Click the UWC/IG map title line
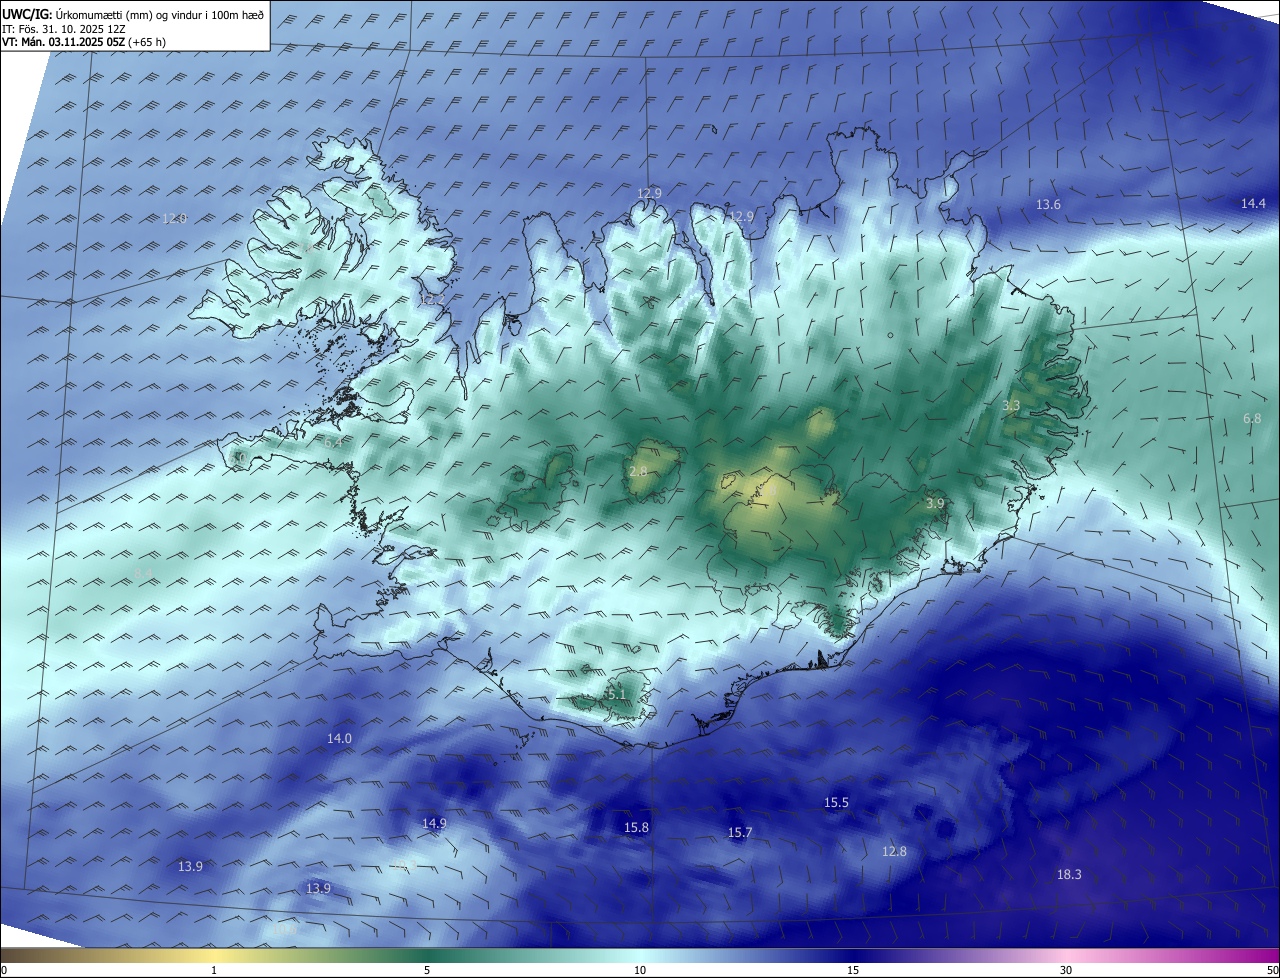Image resolution: width=1280 pixels, height=978 pixels. pyautogui.click(x=133, y=13)
